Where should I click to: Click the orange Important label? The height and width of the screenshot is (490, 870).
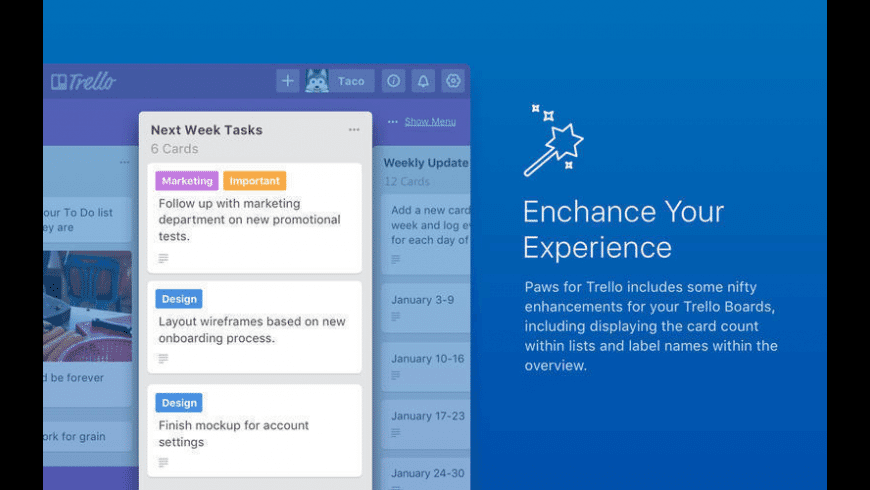255,181
